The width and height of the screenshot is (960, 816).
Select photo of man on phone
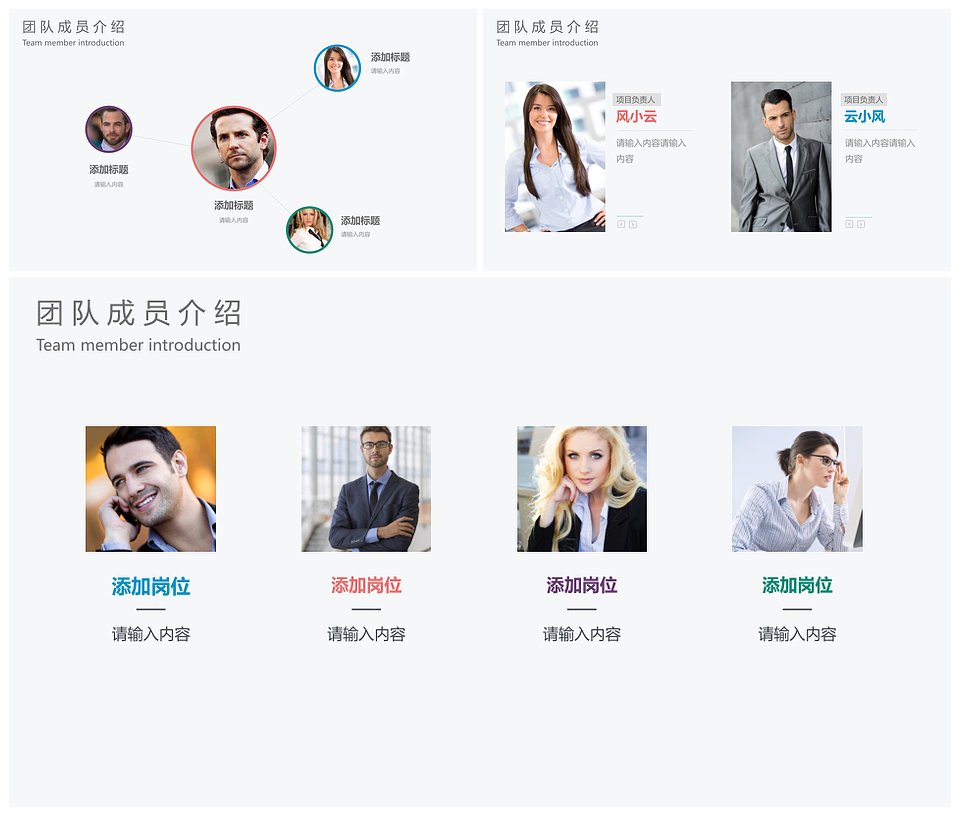tap(151, 488)
